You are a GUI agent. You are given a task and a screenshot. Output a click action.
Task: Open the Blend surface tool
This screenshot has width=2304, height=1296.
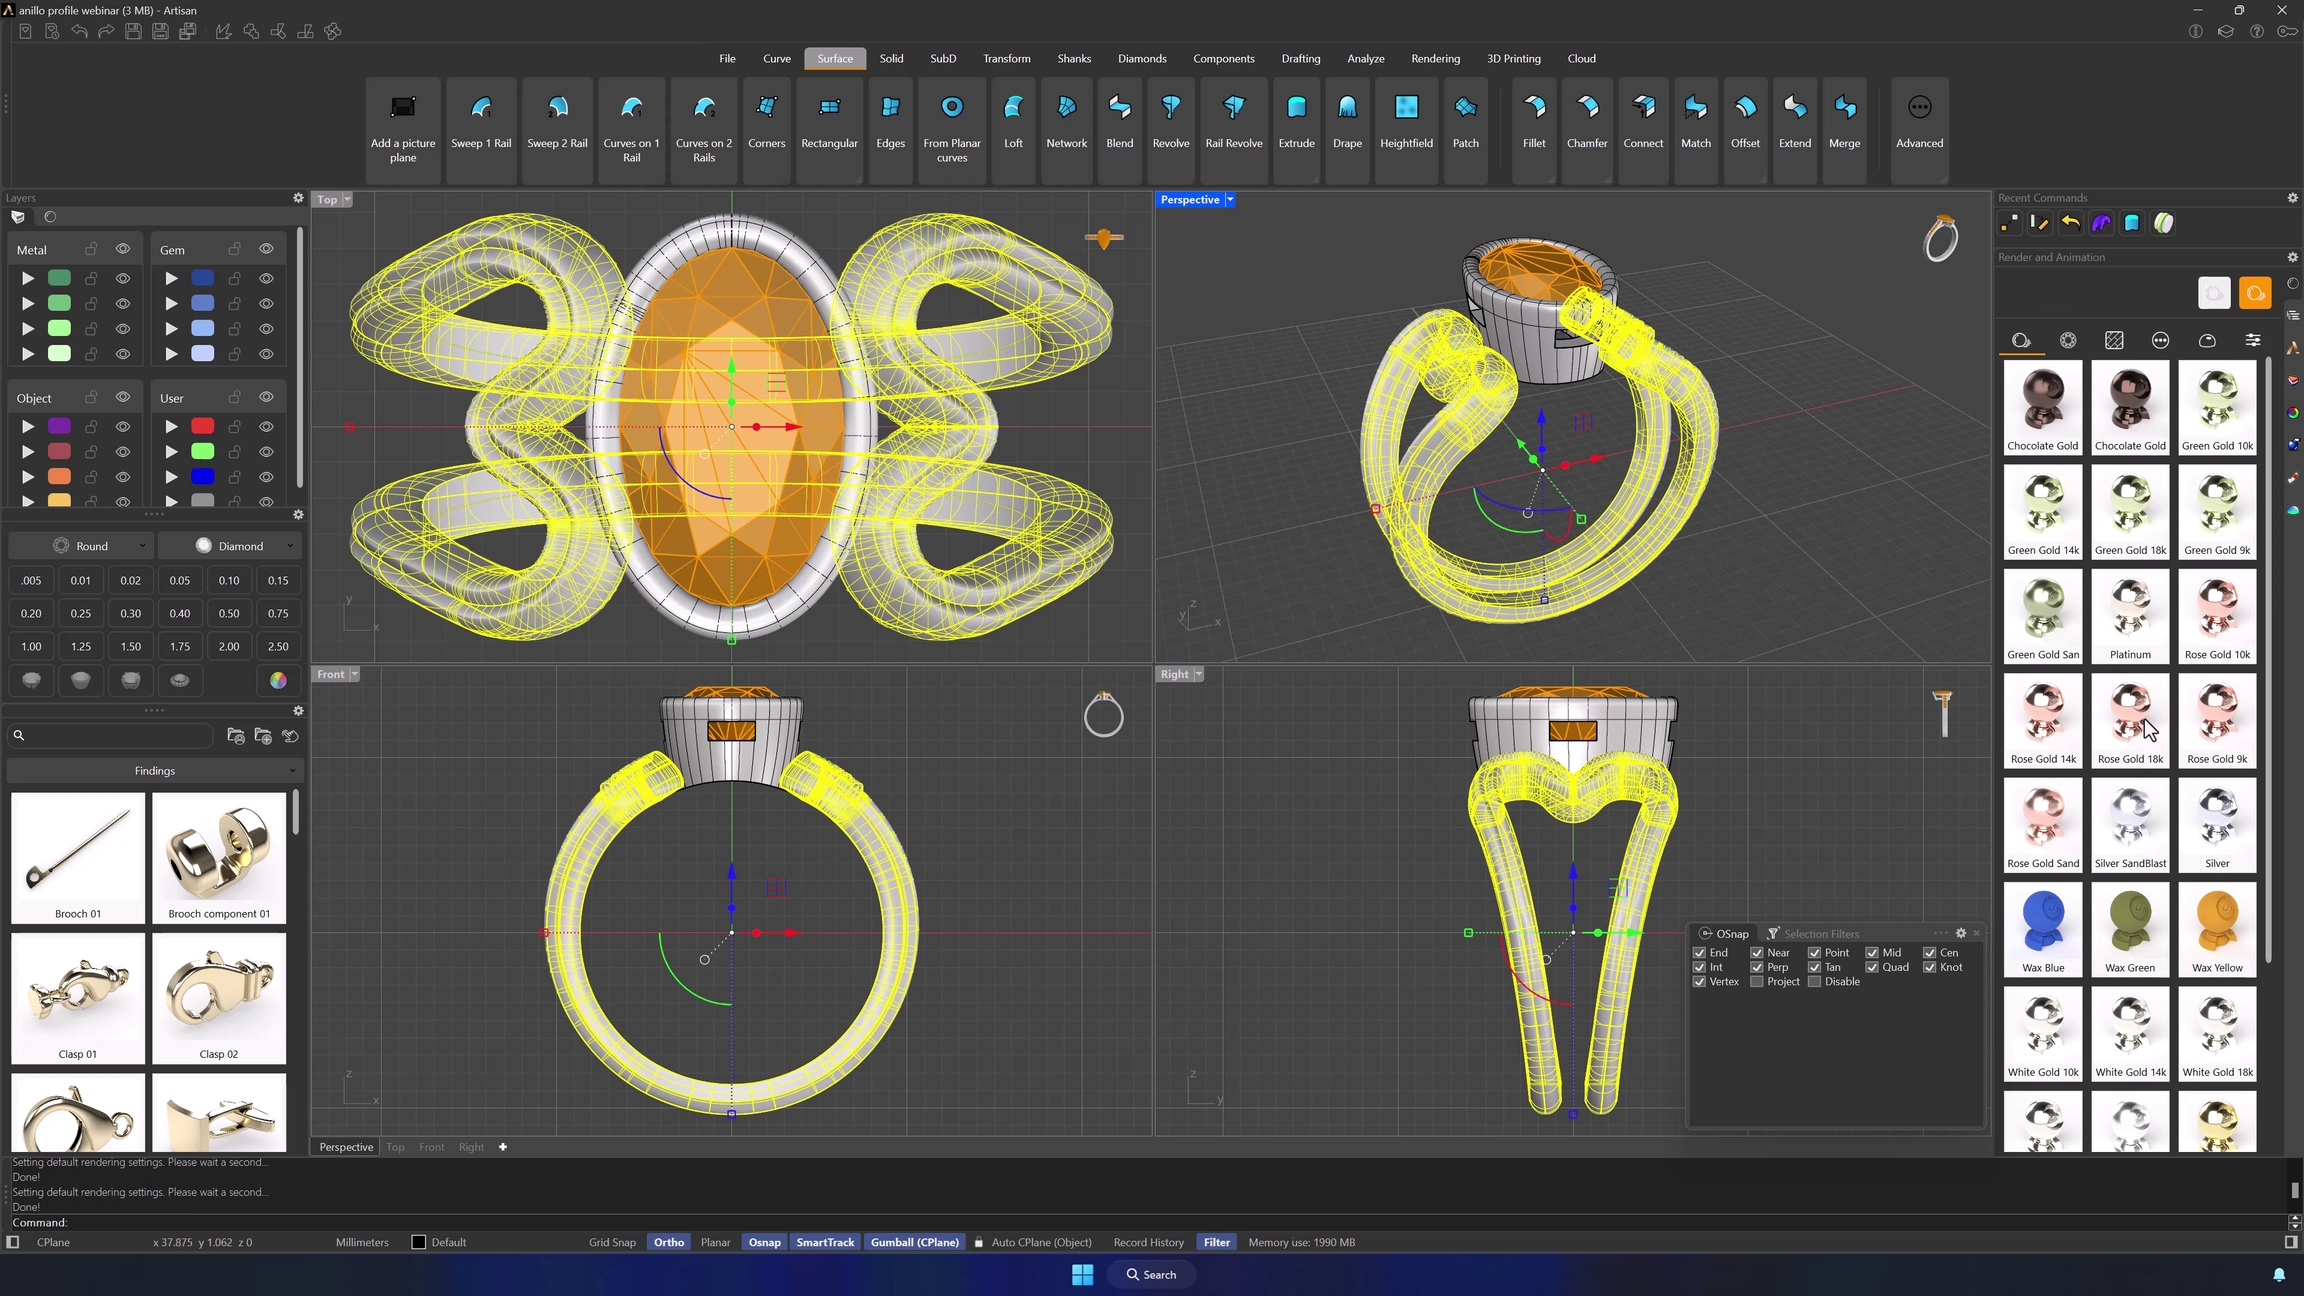(1119, 122)
